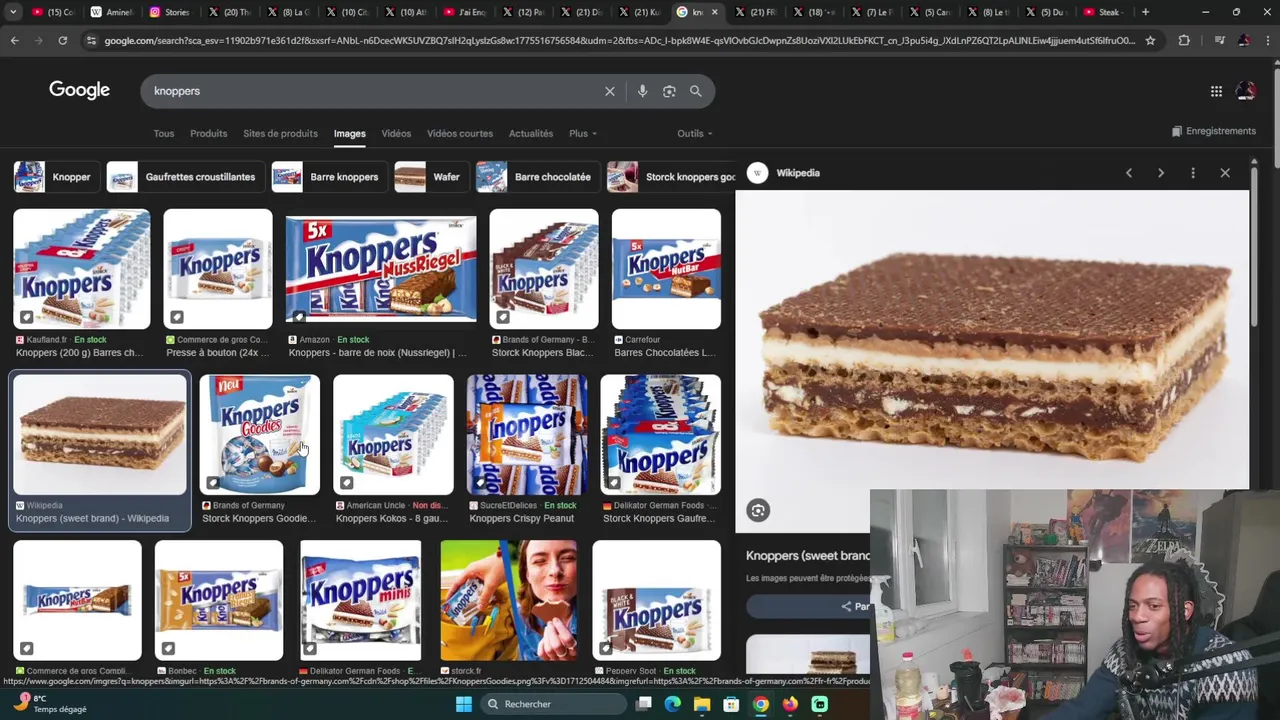Image resolution: width=1280 pixels, height=720 pixels.
Task: Search this image with Lens button
Action: 758,511
